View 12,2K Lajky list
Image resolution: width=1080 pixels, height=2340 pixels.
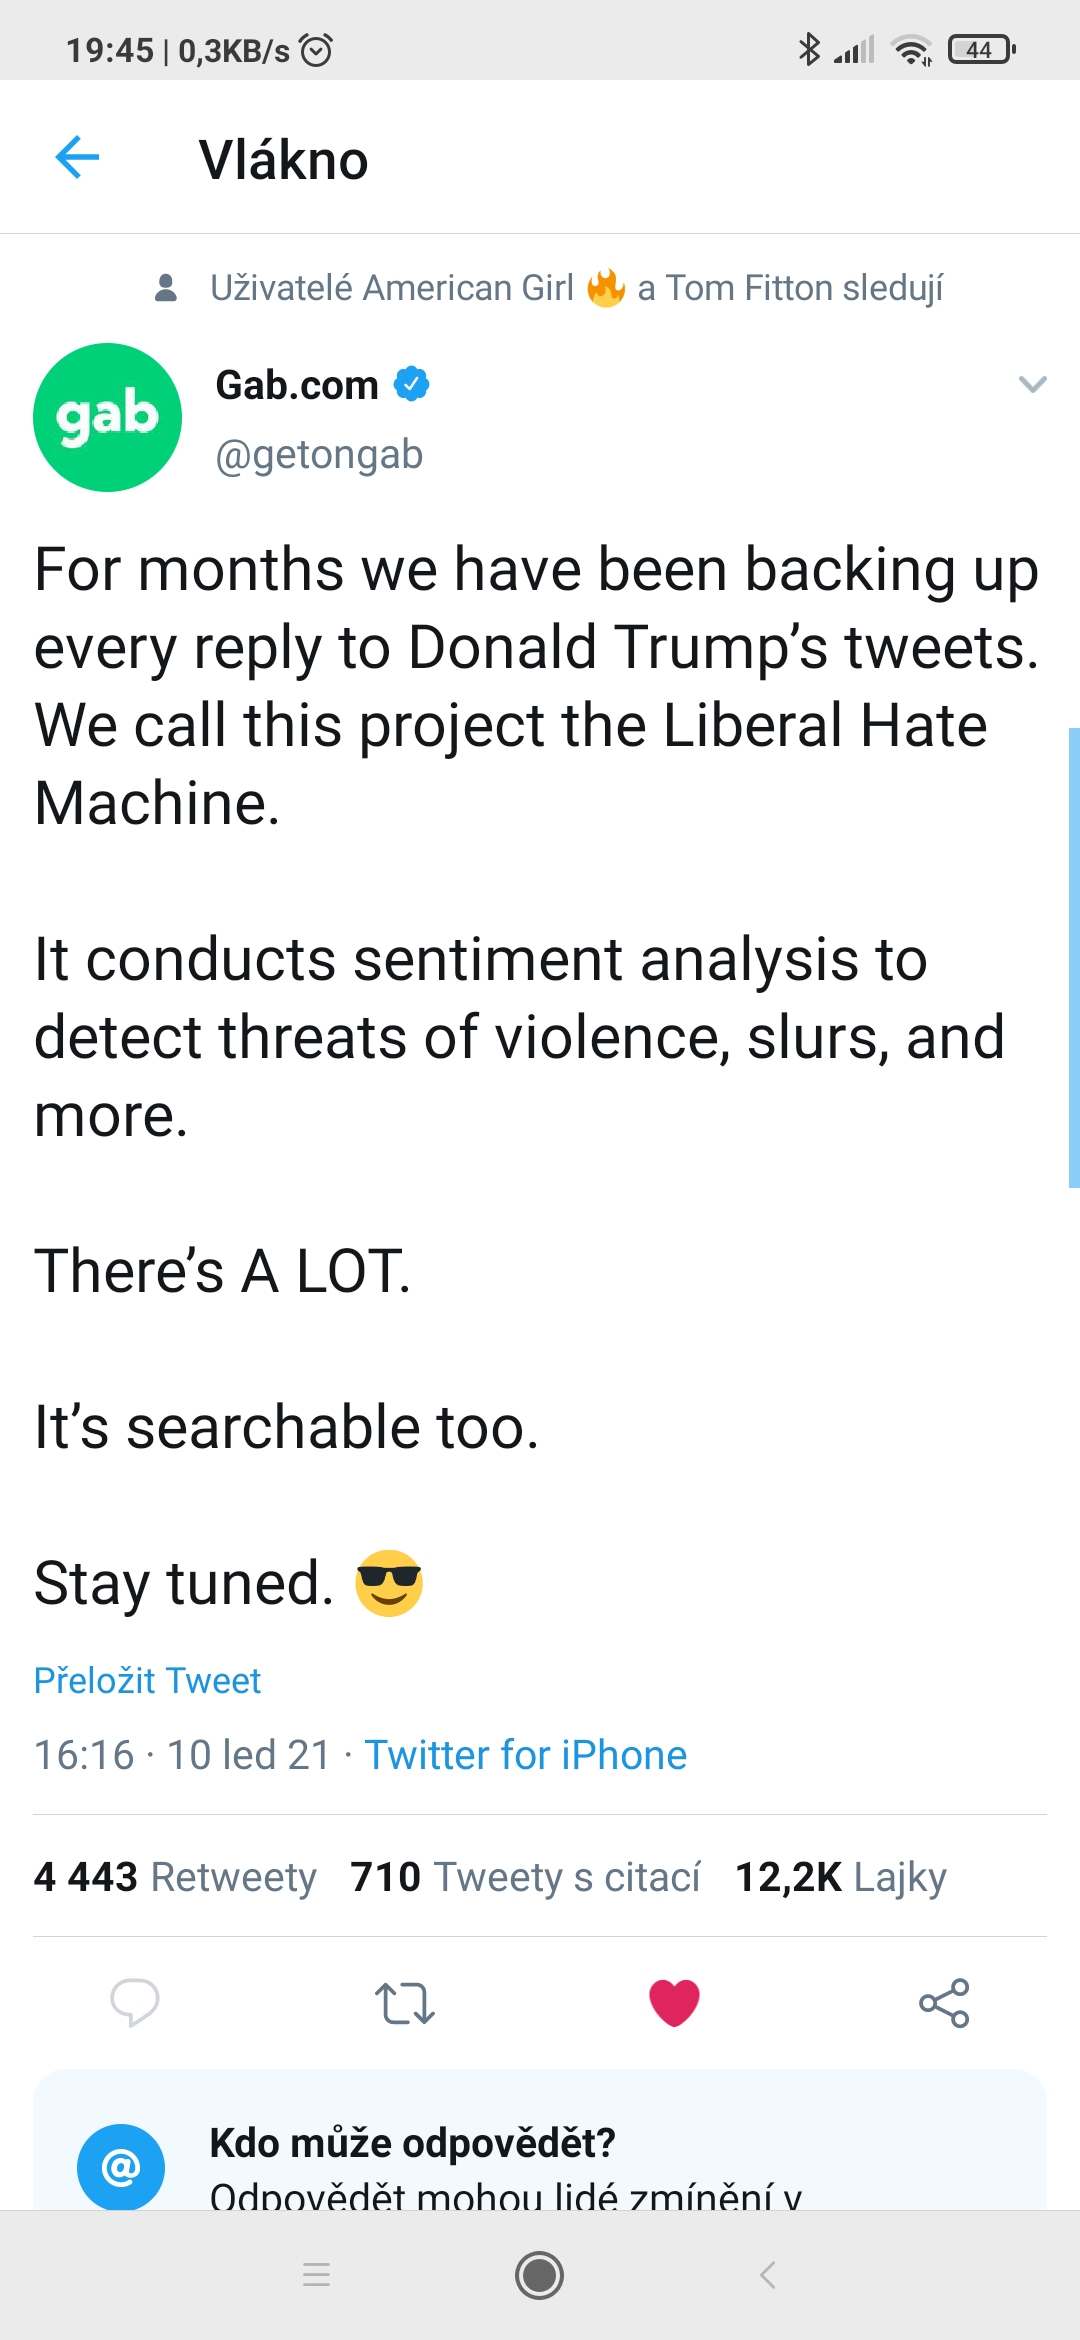(x=840, y=1877)
